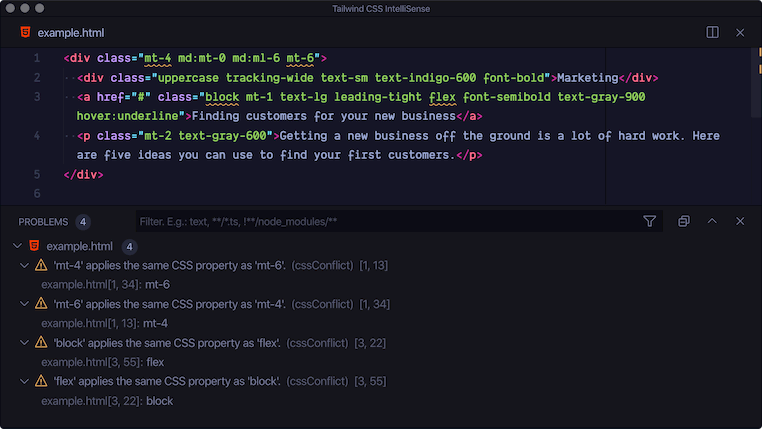Maximize the Problems panel with the up chevron

pos(712,221)
